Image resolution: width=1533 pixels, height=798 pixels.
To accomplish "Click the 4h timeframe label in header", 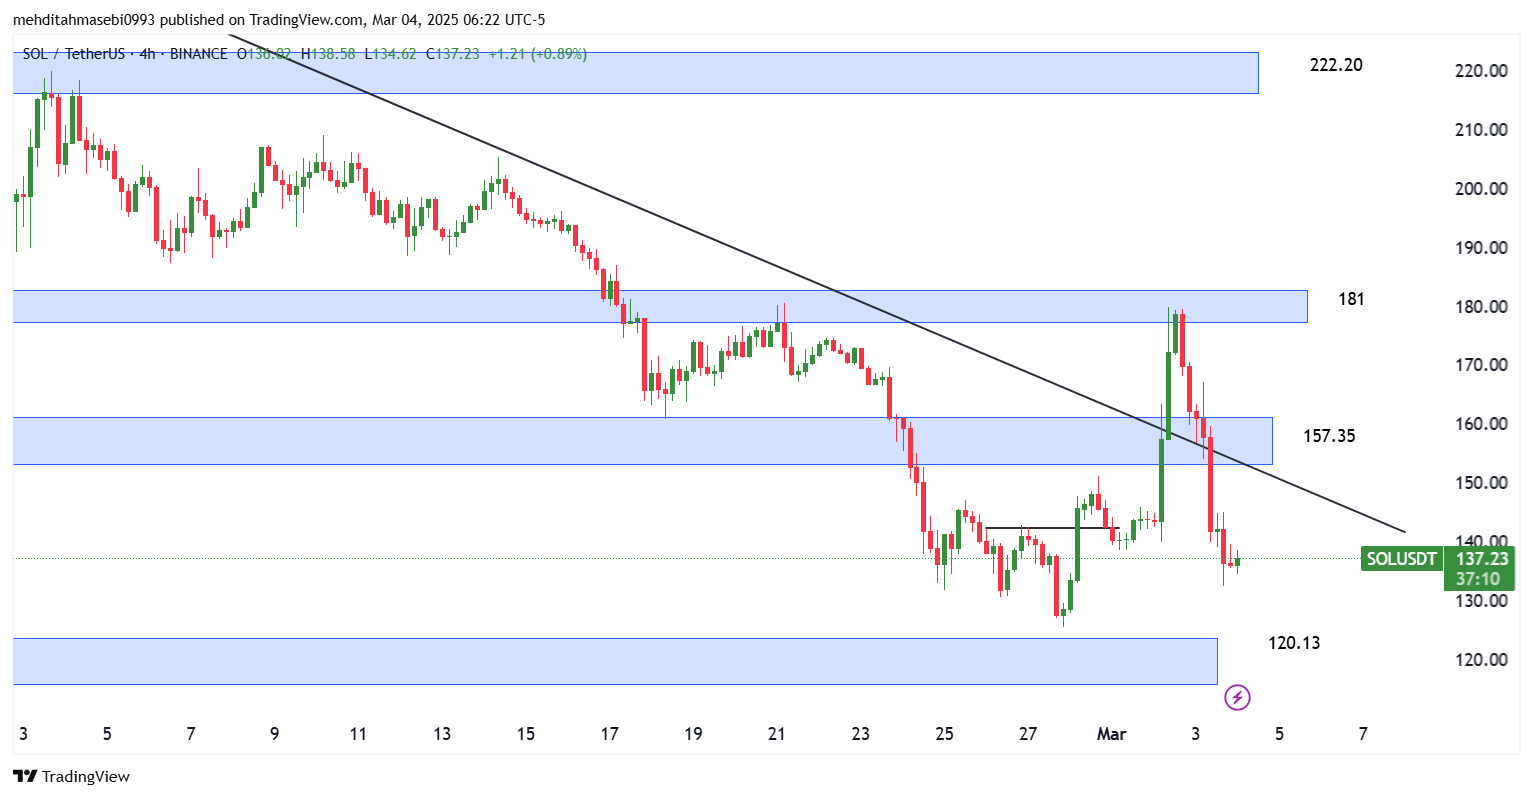I will [147, 54].
